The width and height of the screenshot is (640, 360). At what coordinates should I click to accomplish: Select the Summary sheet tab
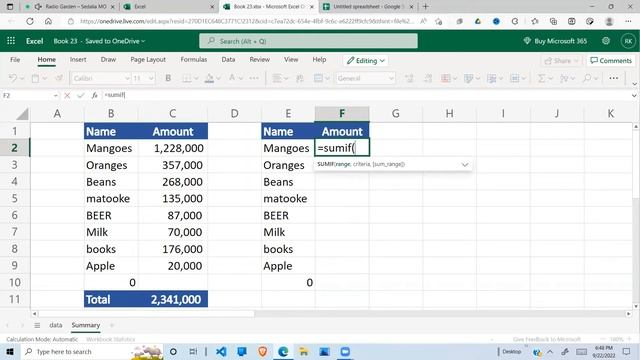(x=86, y=325)
